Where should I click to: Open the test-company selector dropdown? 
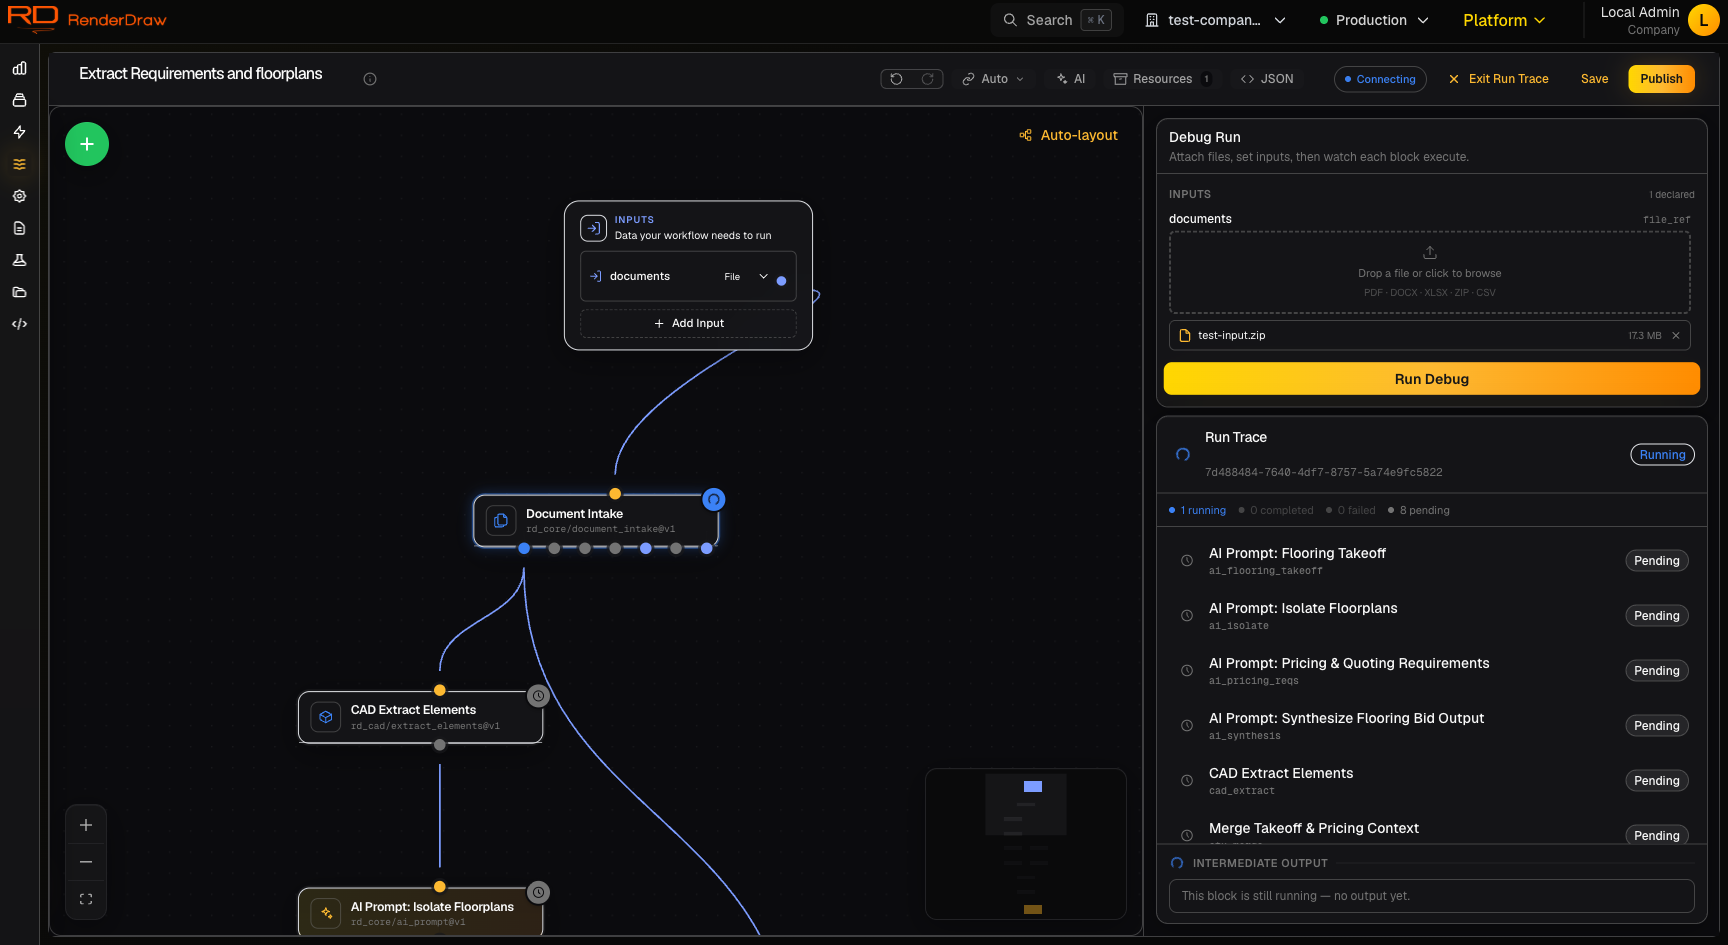pos(1215,20)
